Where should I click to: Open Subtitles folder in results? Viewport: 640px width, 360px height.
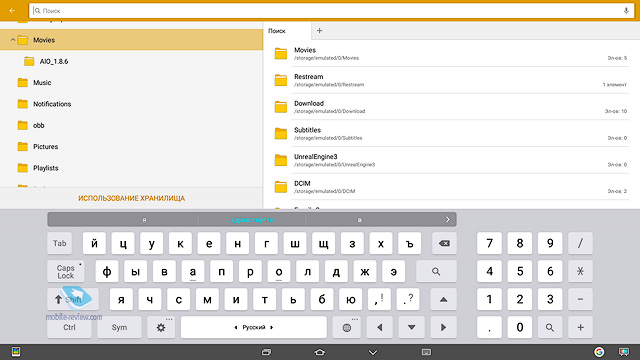451,133
